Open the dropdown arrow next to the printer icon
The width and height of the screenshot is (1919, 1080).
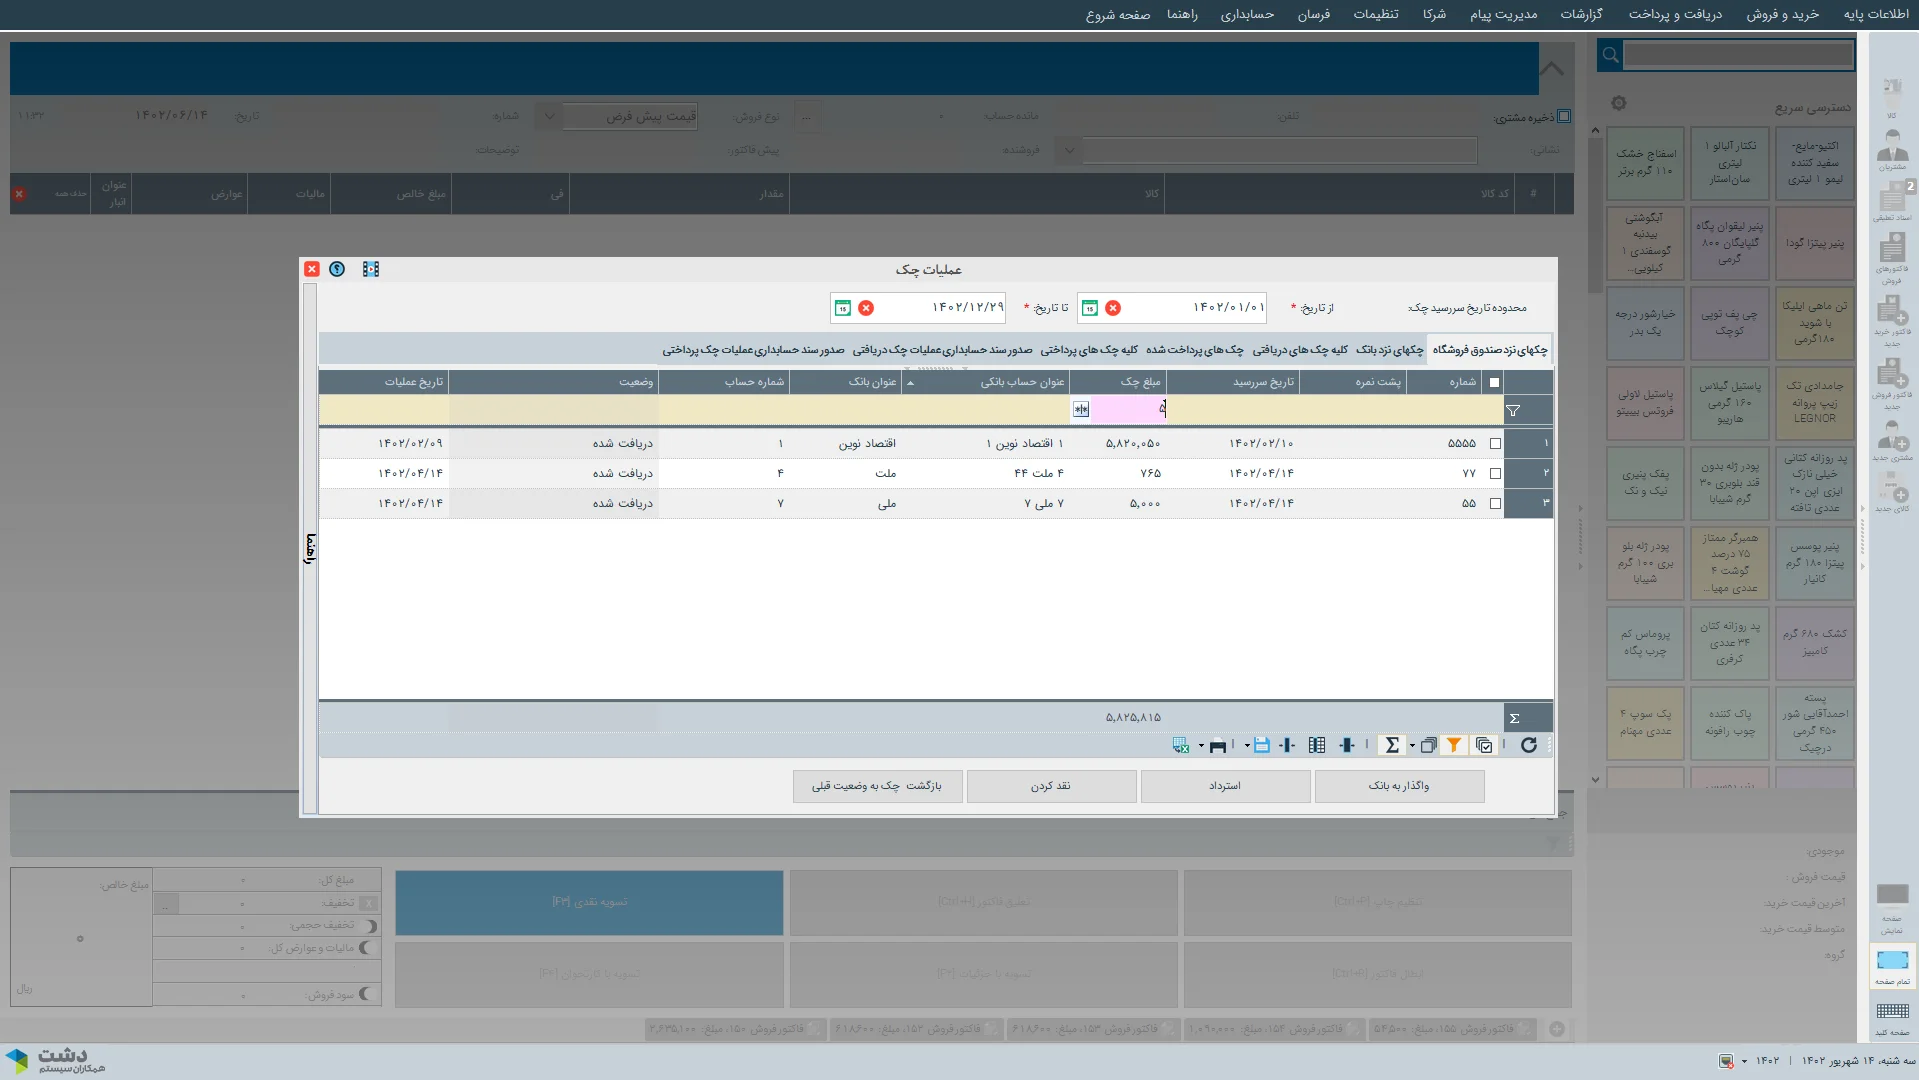(1201, 745)
